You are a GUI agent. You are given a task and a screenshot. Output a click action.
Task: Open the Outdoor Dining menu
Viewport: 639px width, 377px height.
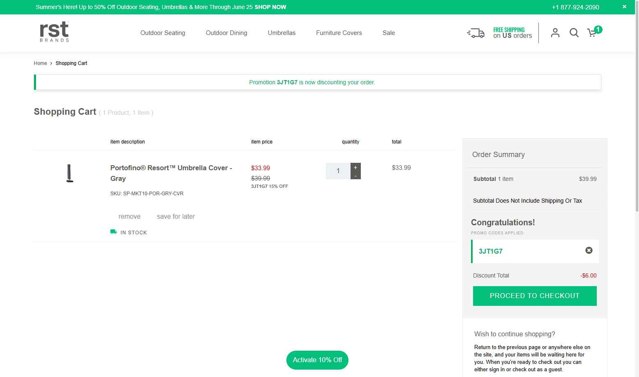pos(226,33)
